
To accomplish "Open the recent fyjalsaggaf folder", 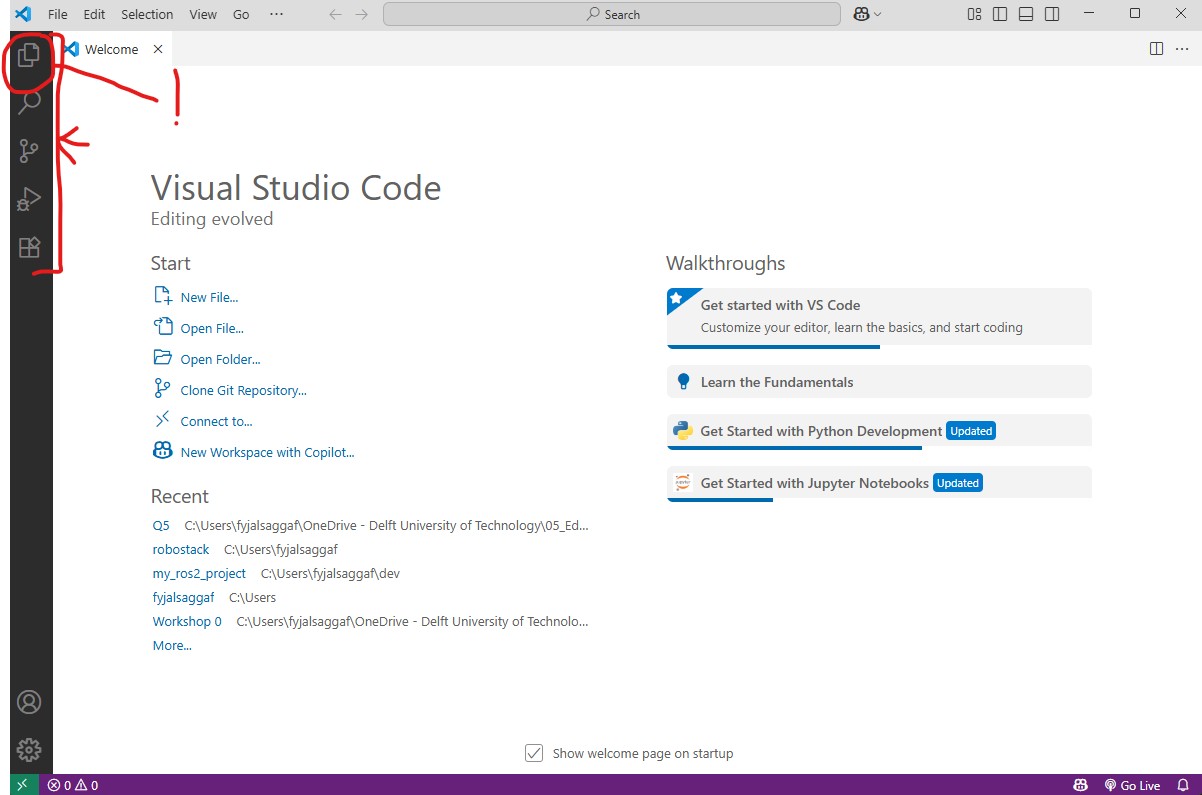I will (x=183, y=597).
